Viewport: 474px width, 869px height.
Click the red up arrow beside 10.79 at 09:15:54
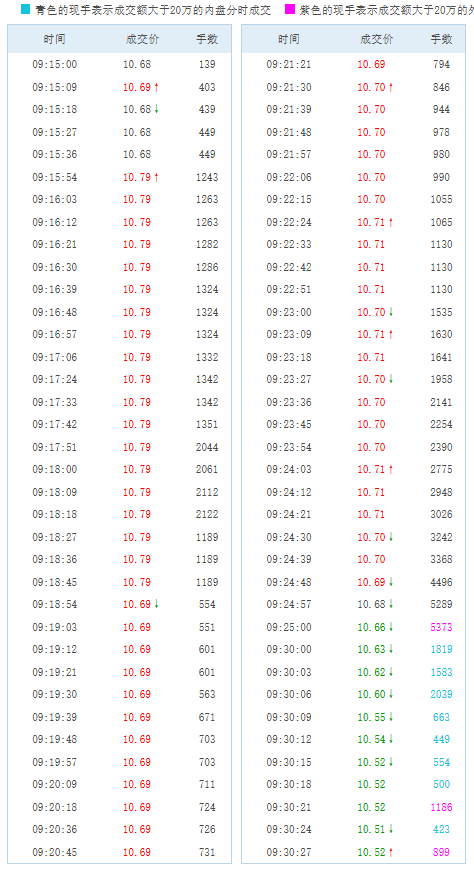pos(157,177)
